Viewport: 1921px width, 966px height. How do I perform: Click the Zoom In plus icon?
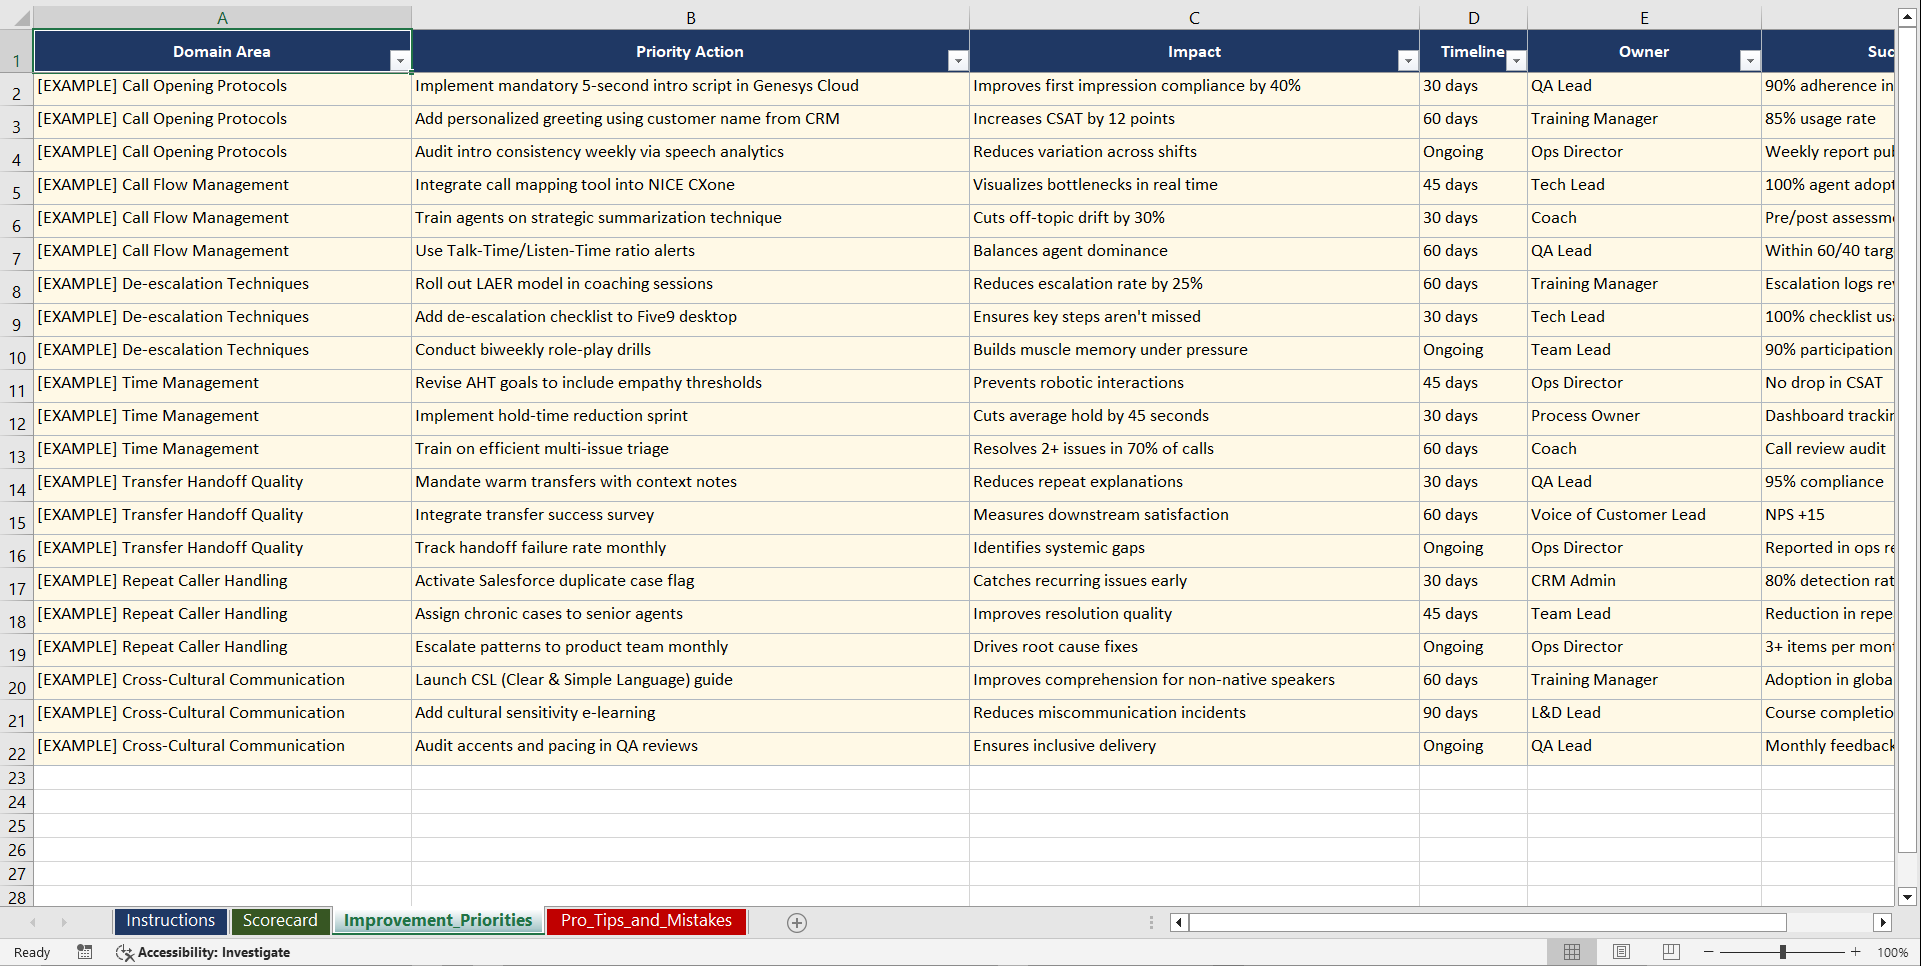[x=1856, y=952]
